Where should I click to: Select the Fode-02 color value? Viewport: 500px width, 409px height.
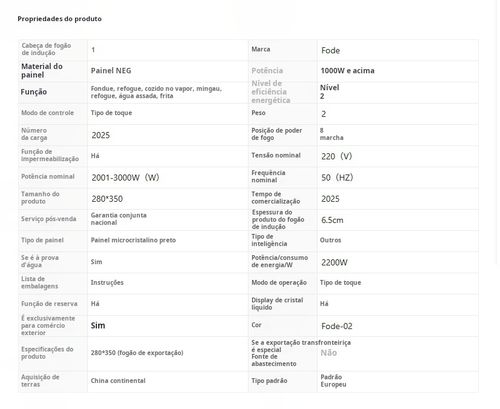(337, 326)
